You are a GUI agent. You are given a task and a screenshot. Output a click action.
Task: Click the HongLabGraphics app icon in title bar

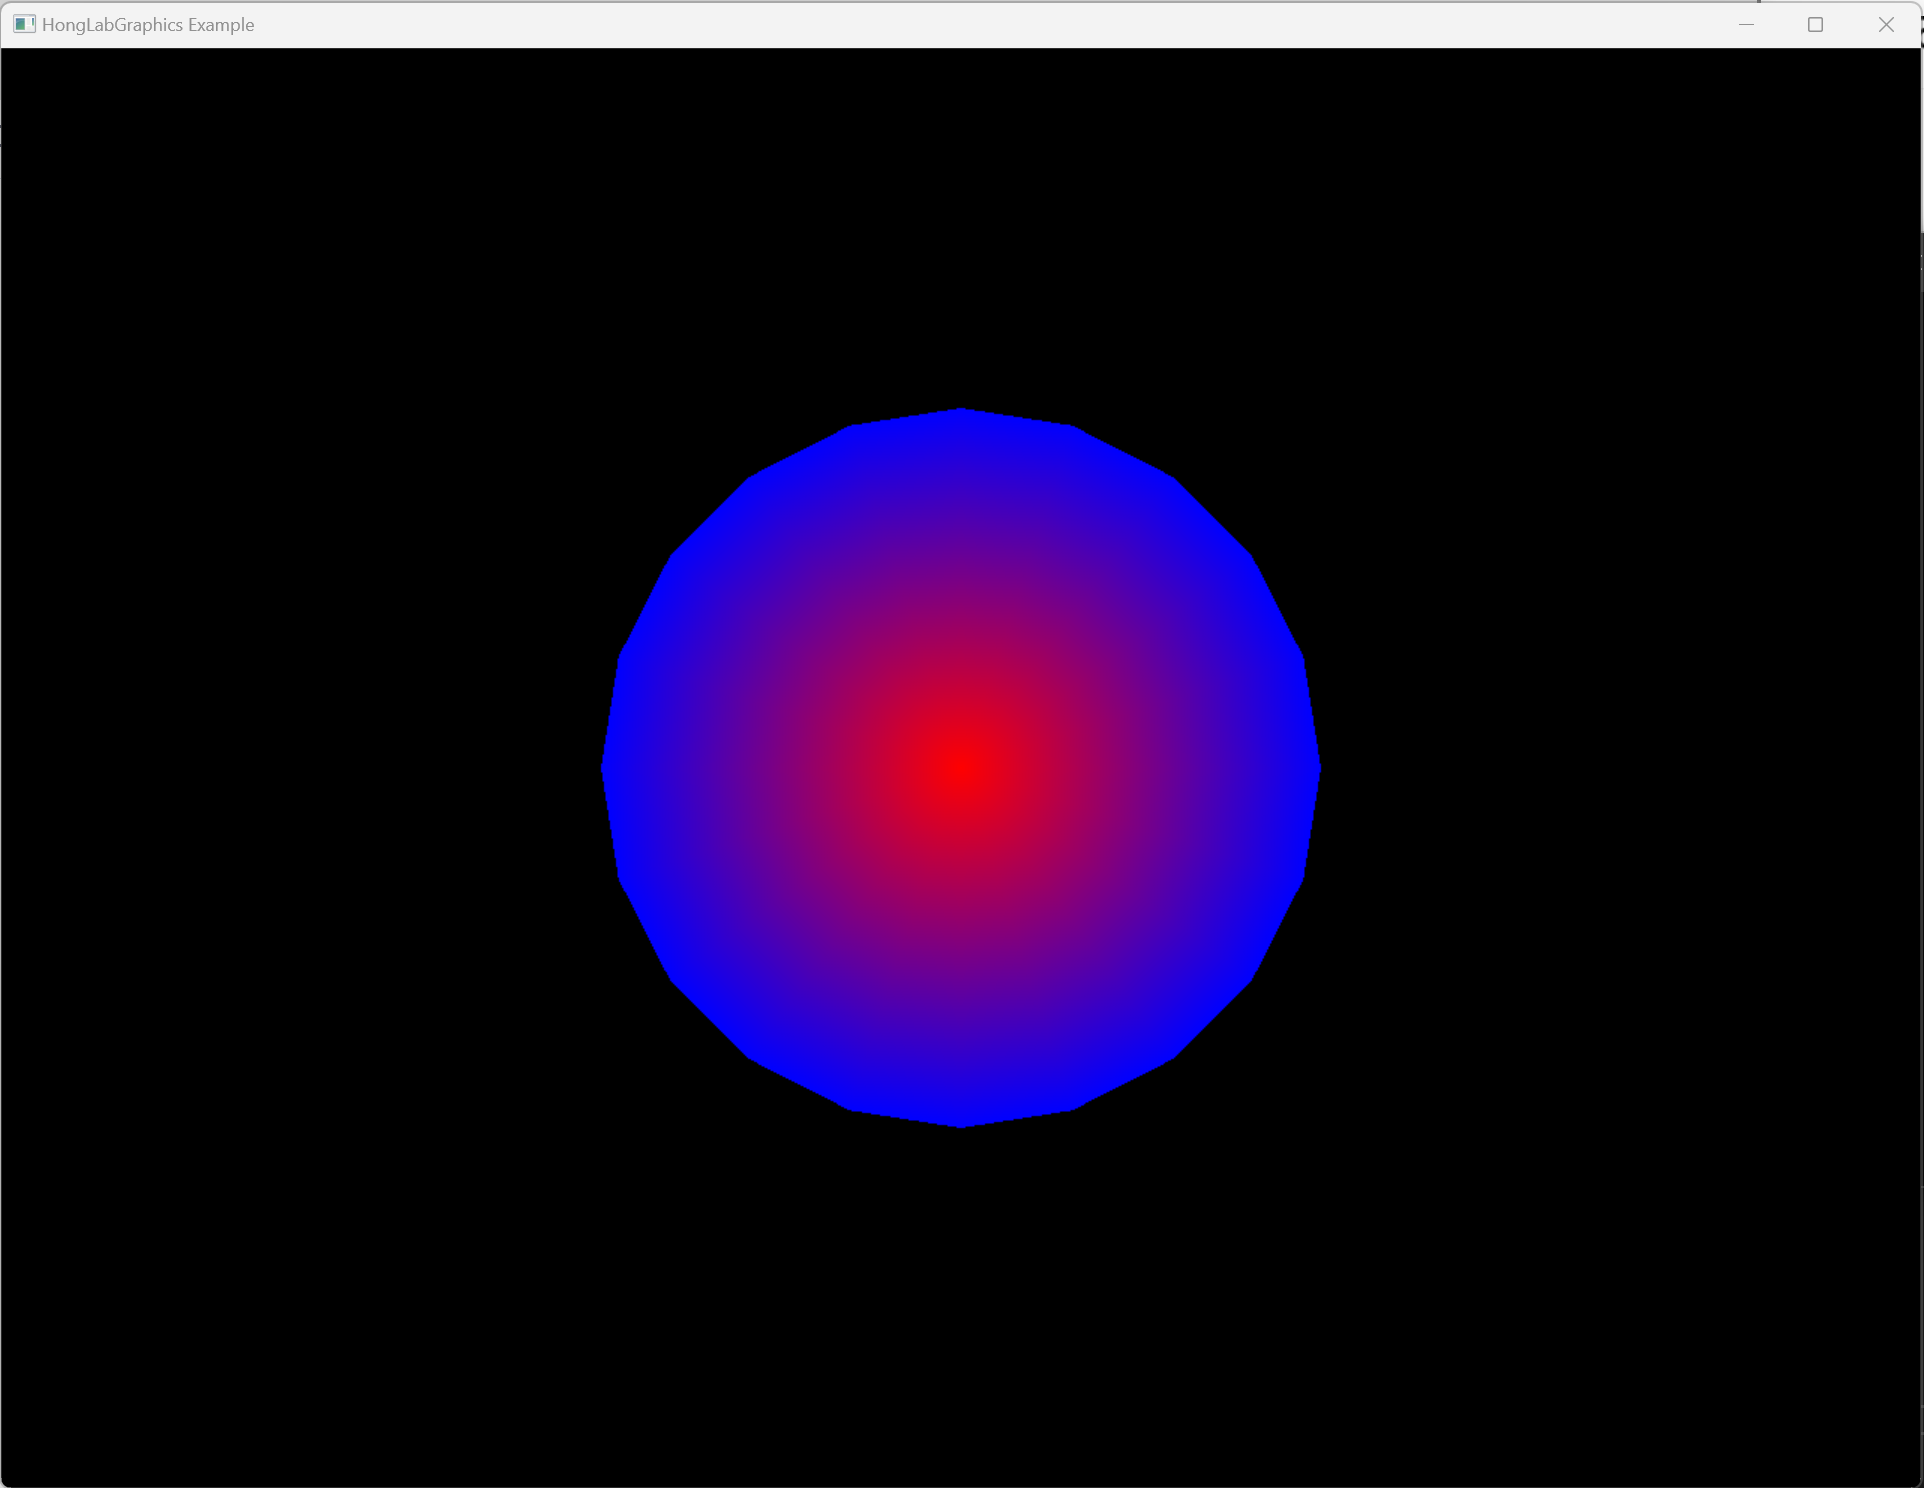click(x=24, y=24)
